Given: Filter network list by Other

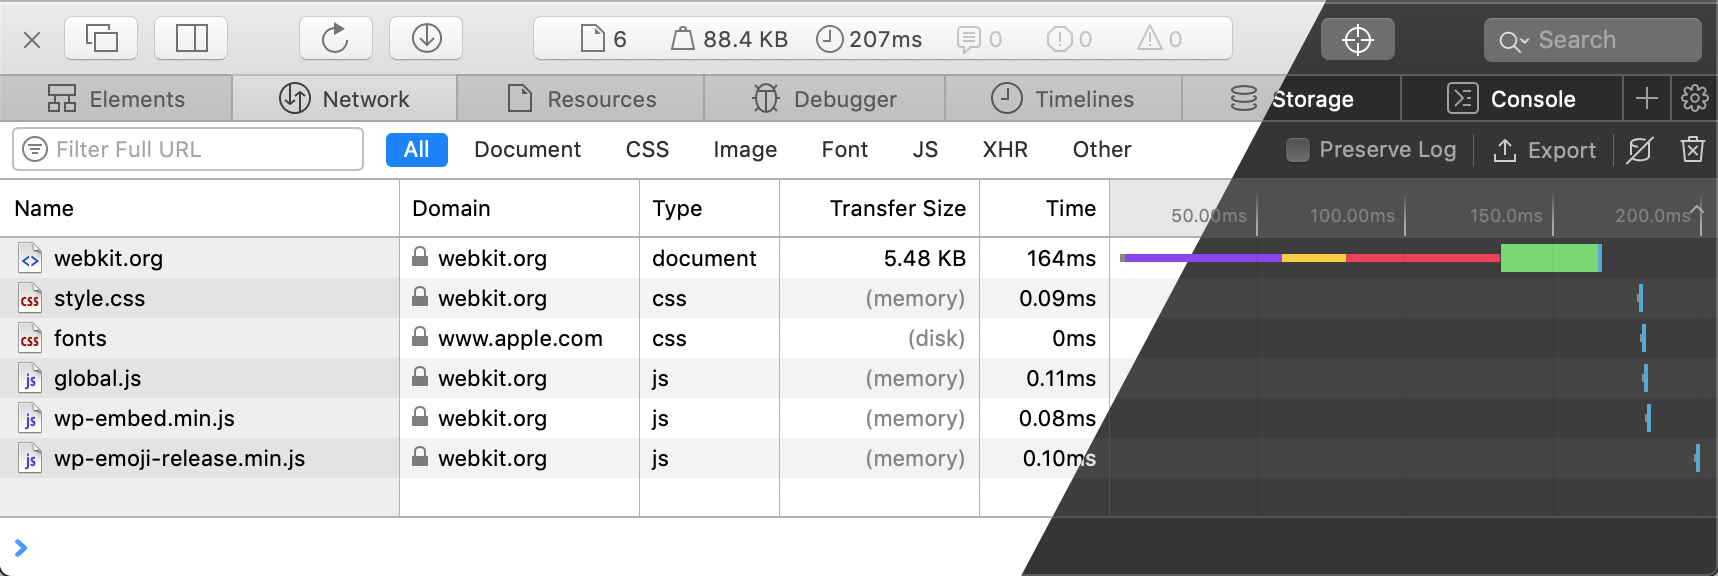Looking at the screenshot, I should [x=1102, y=149].
